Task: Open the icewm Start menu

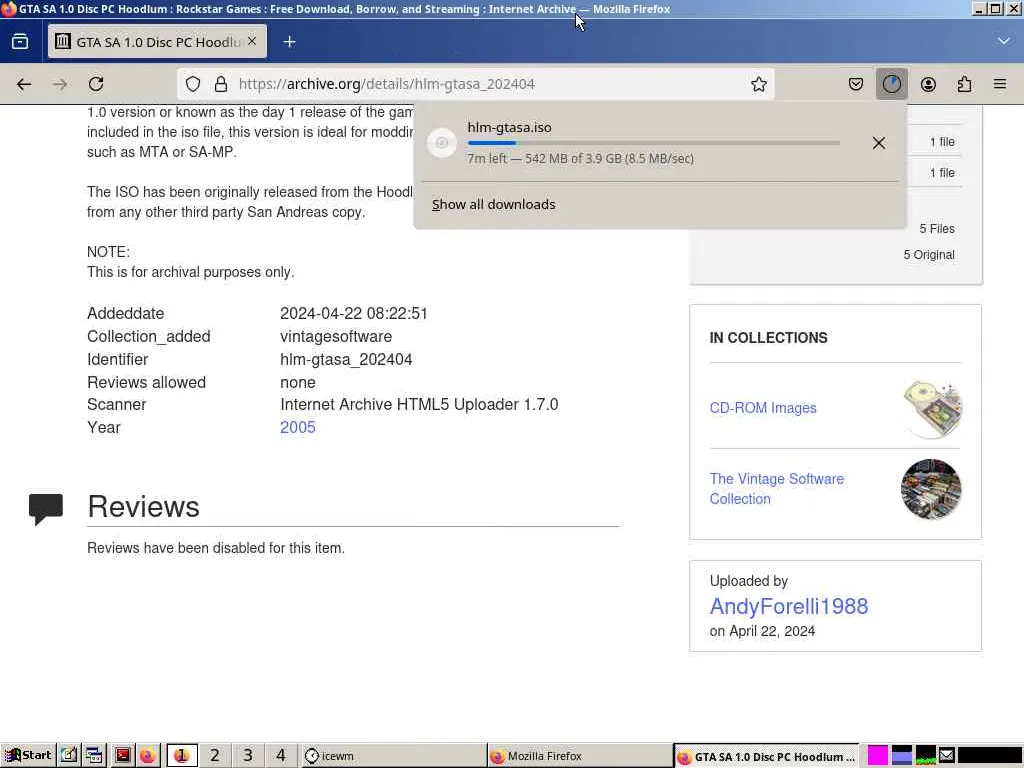Action: (x=28, y=756)
